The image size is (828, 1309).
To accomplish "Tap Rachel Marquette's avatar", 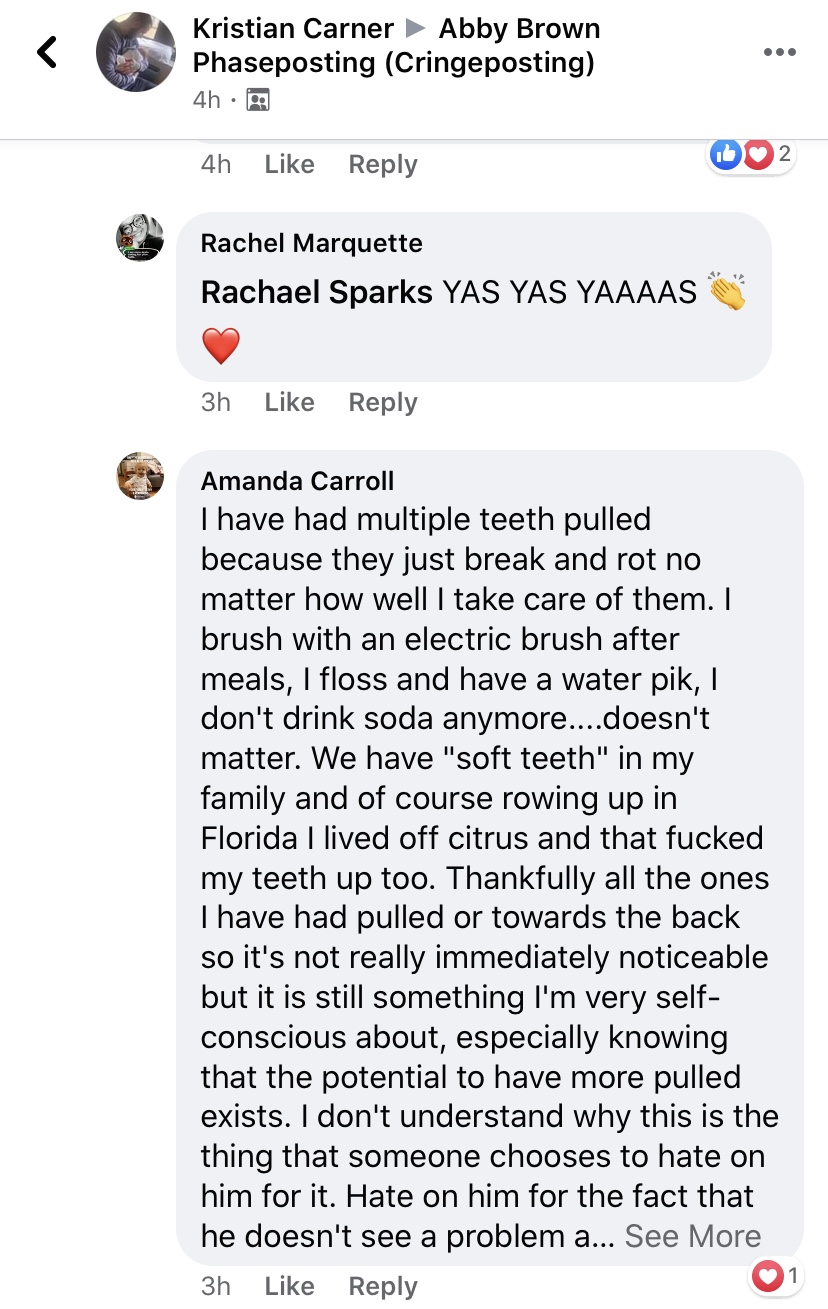I will [x=139, y=238].
